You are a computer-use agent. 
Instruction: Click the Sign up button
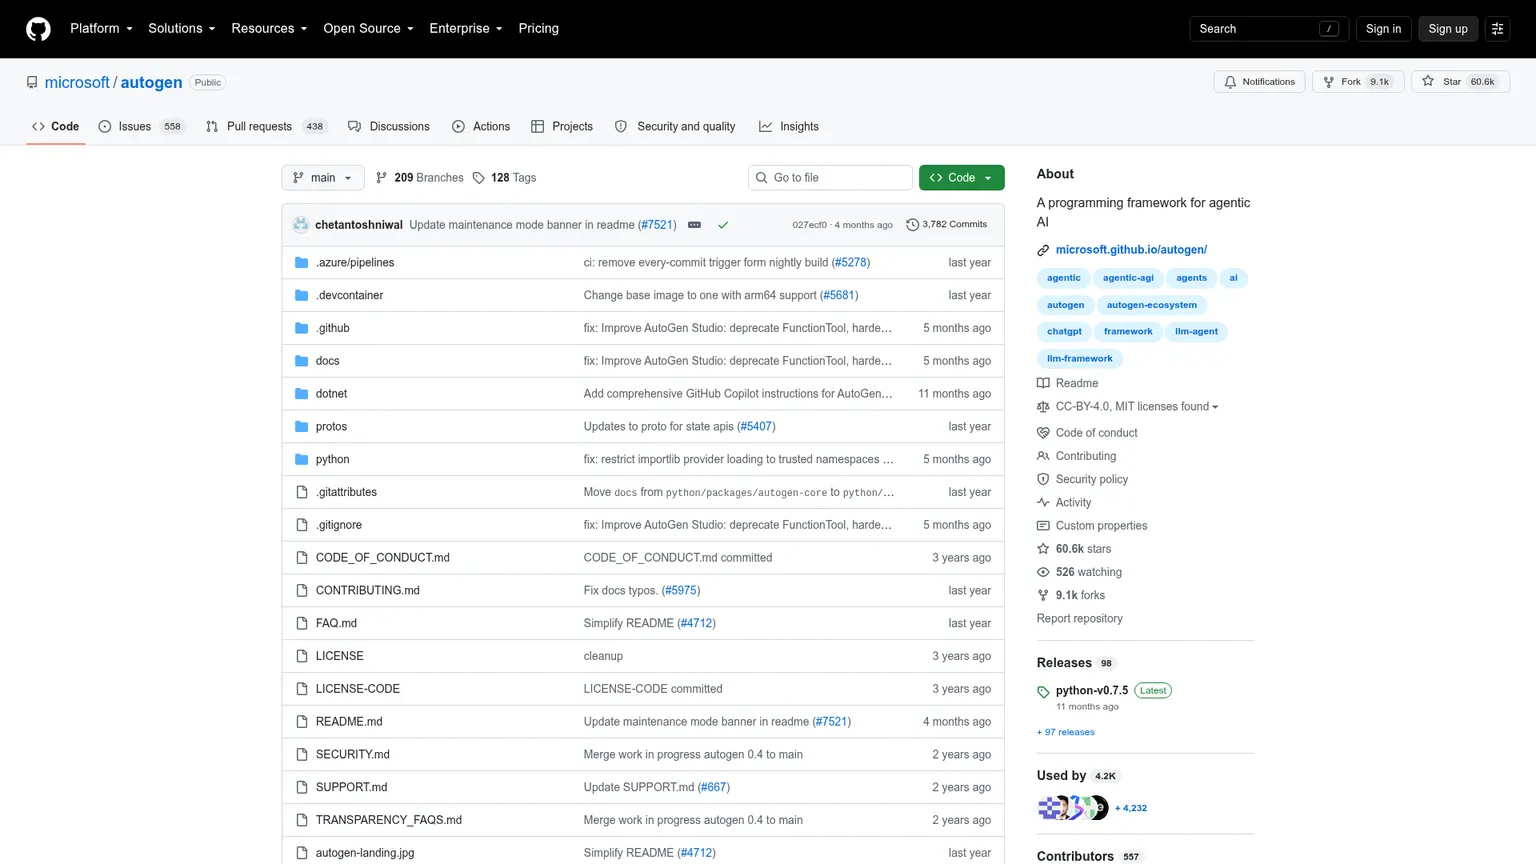click(1447, 29)
